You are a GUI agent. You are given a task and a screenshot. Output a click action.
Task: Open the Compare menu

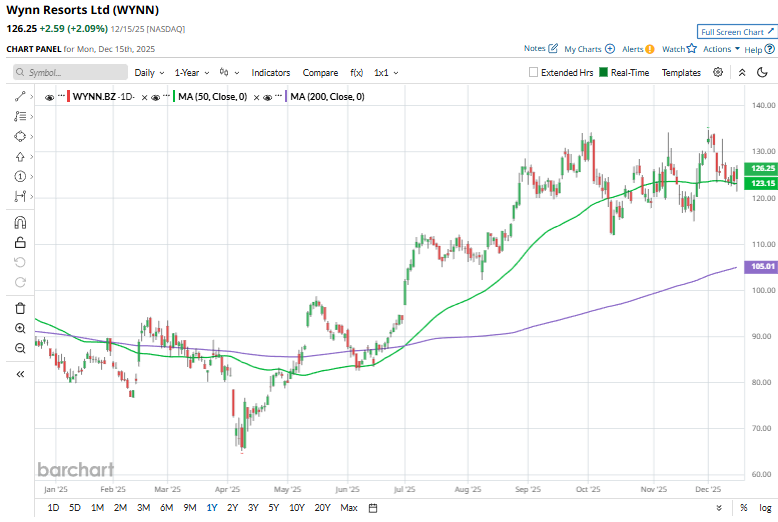(x=320, y=73)
